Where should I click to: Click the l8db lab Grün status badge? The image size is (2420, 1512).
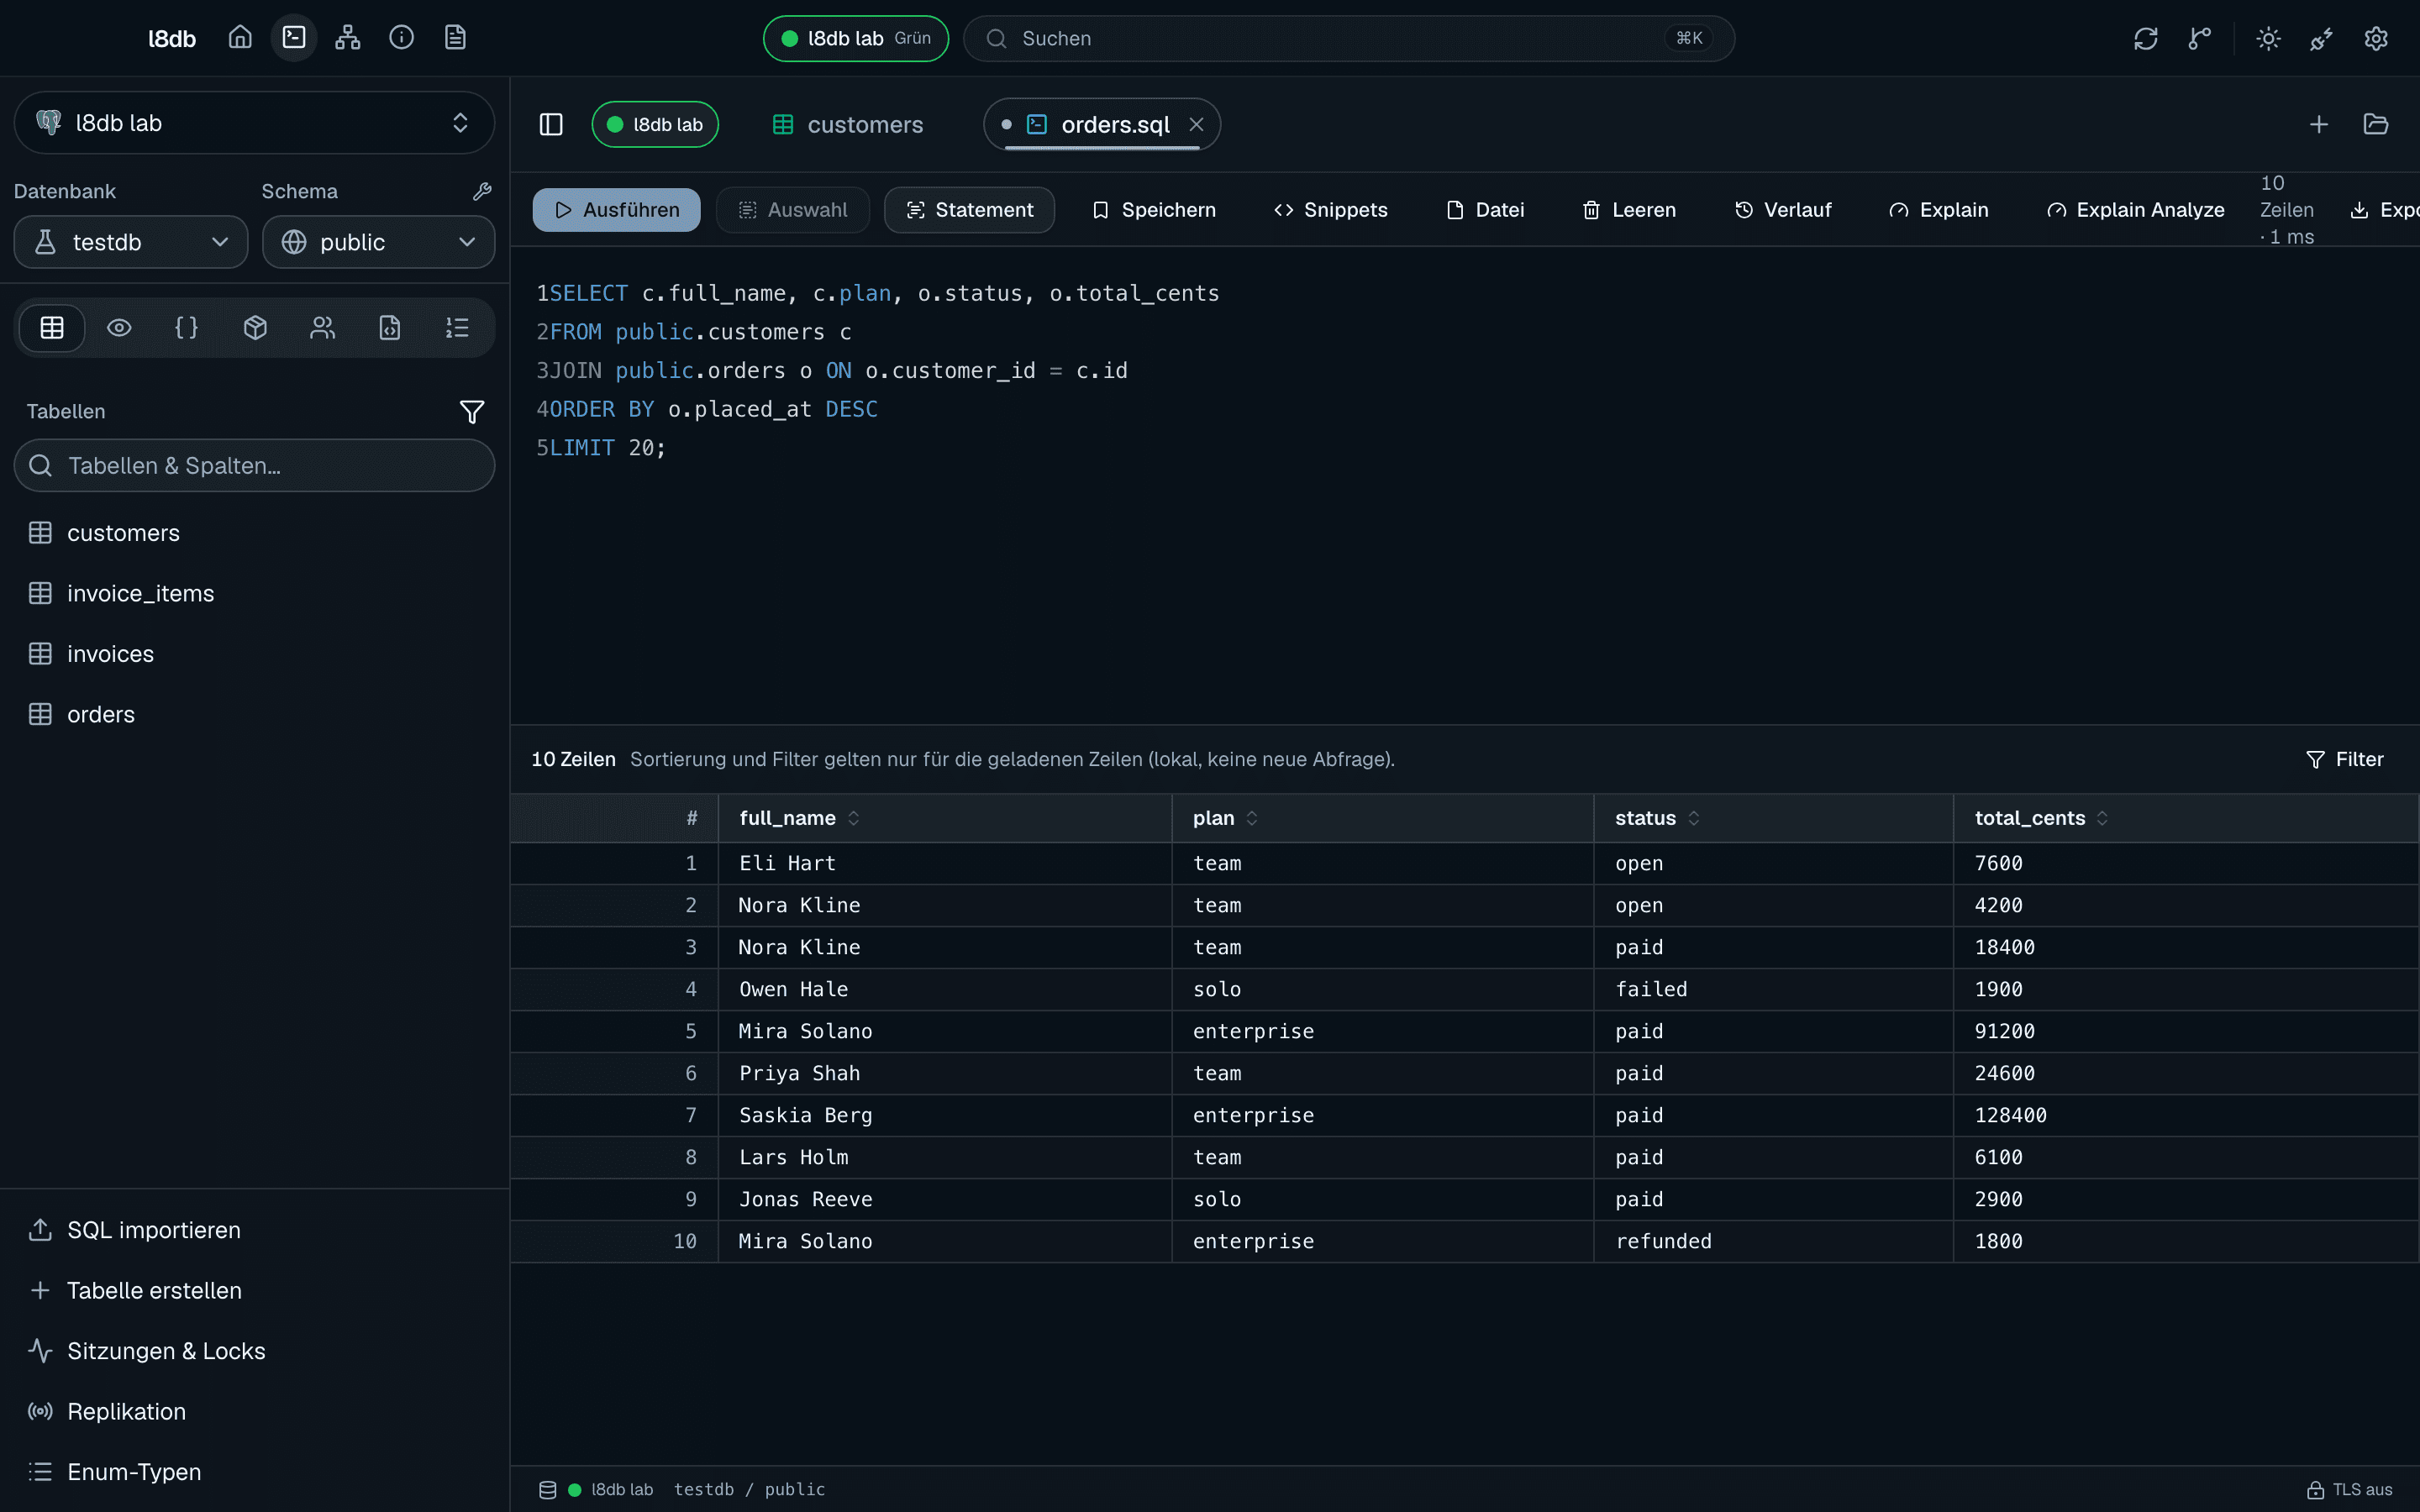[856, 38]
